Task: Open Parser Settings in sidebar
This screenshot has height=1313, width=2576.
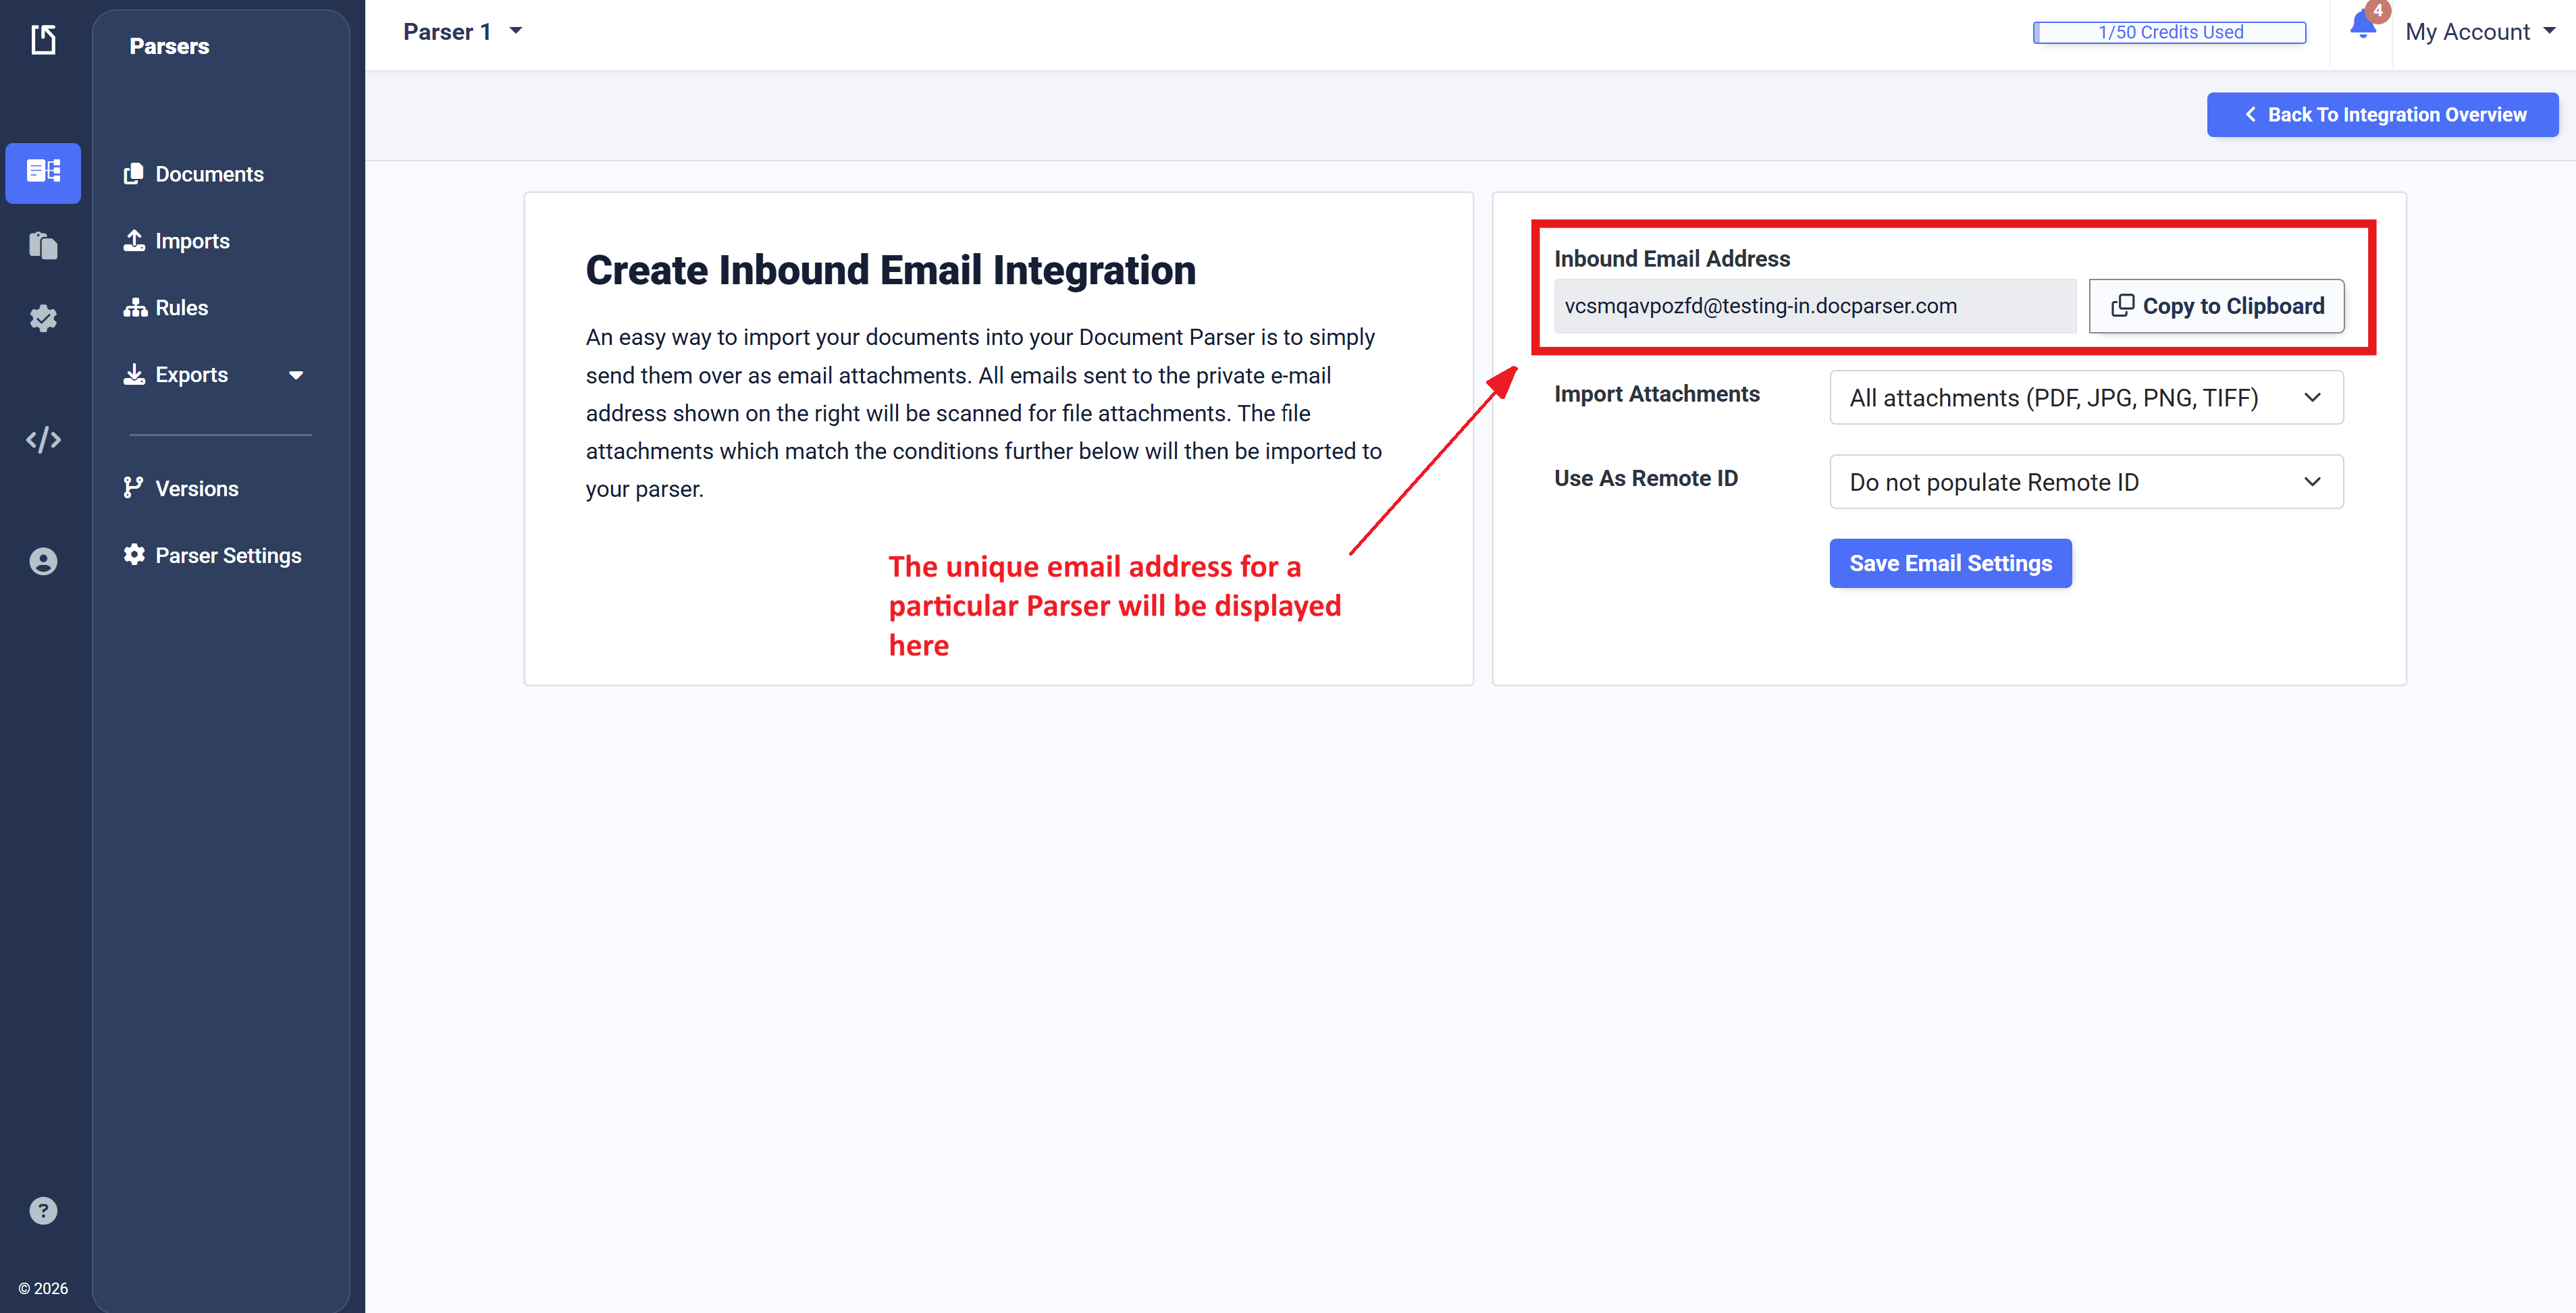Action: (227, 555)
